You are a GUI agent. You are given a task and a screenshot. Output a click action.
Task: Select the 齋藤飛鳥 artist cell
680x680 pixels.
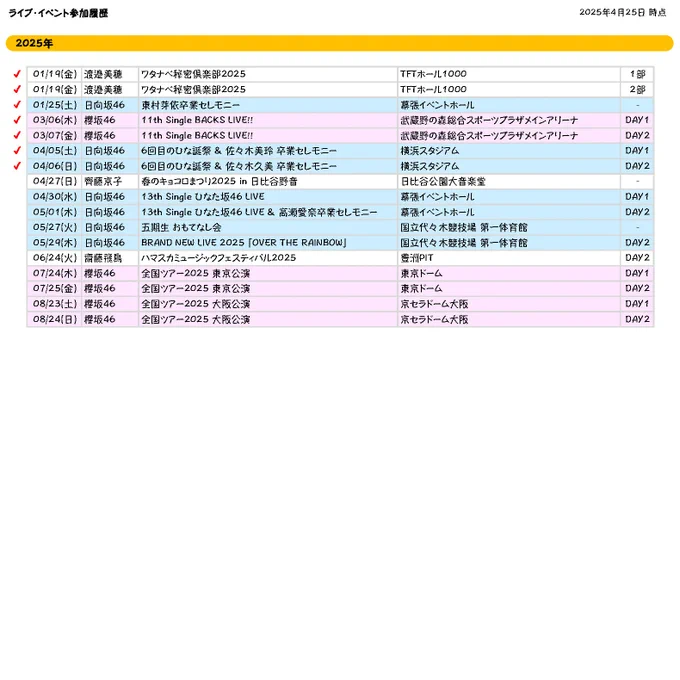(x=110, y=258)
